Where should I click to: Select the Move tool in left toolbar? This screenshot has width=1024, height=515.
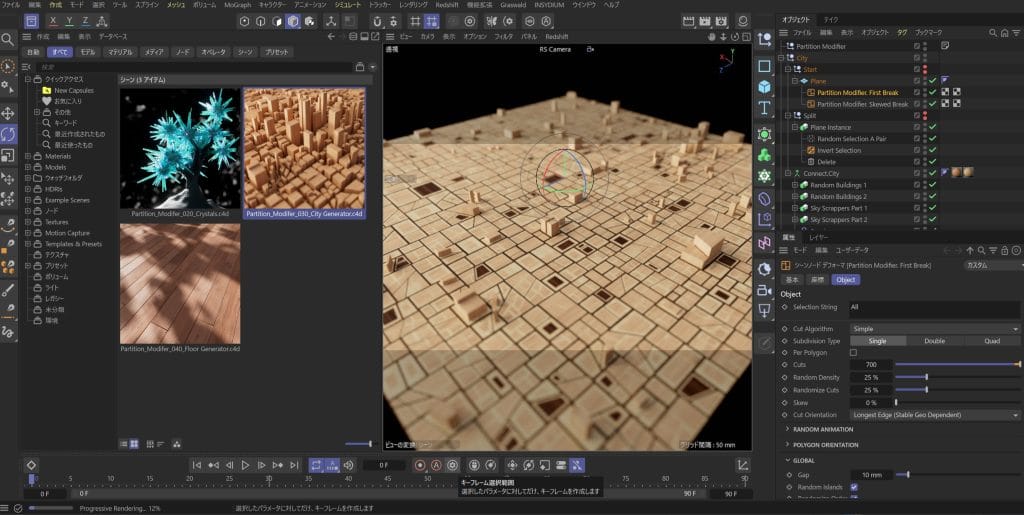8,113
